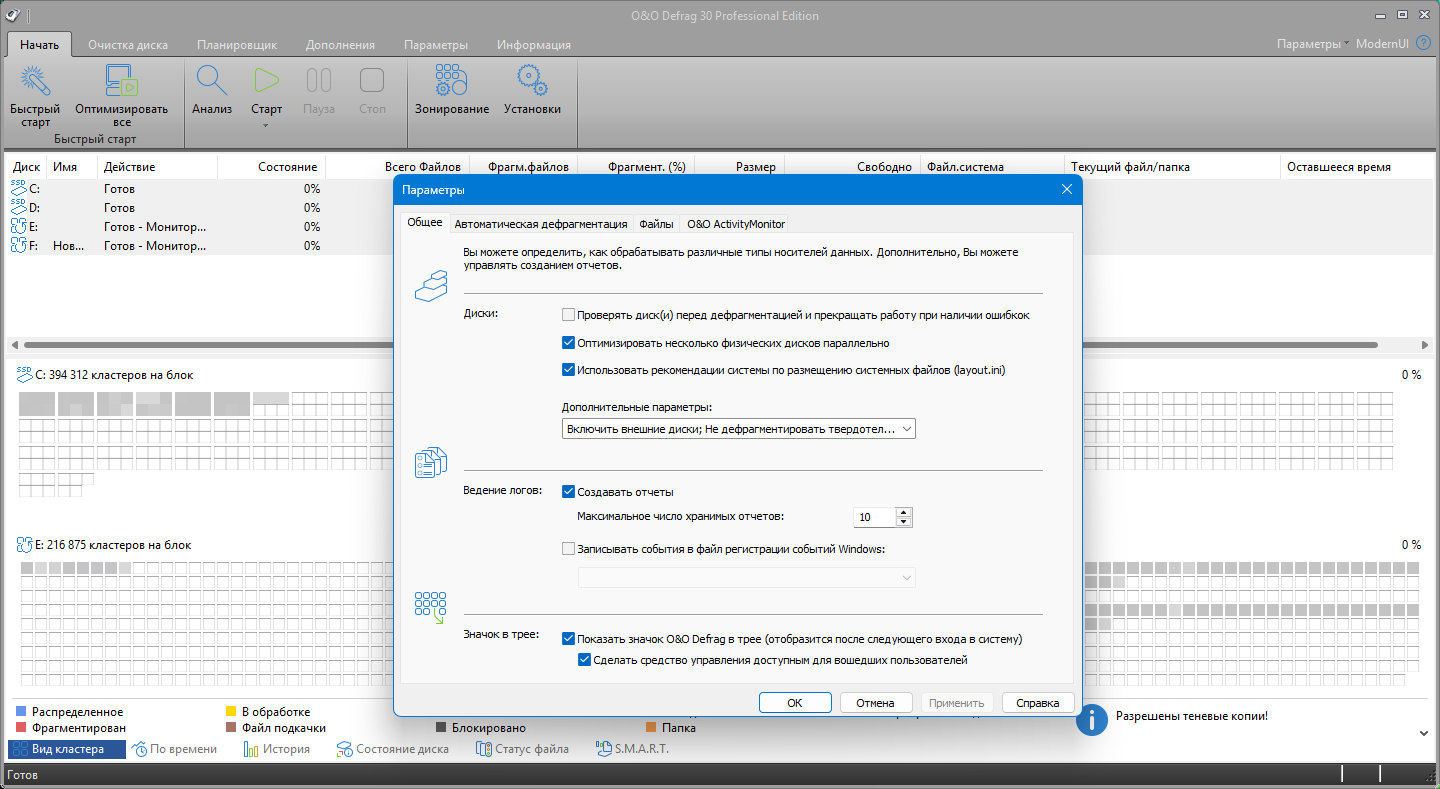Open the Планировщик ribbon tab

pyautogui.click(x=237, y=45)
